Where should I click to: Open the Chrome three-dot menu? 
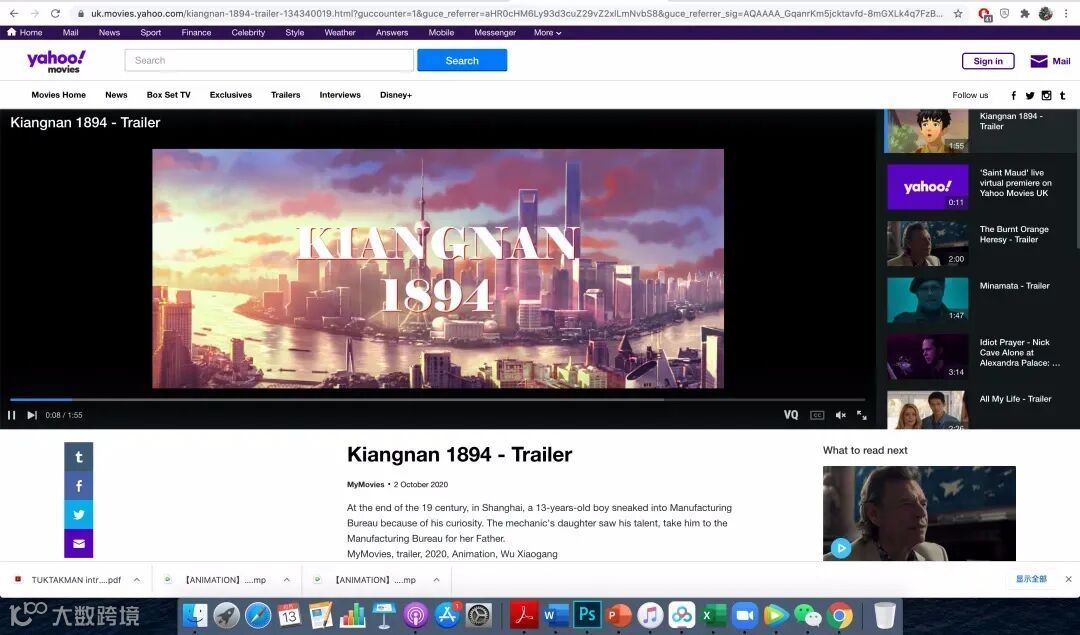coord(1066,13)
